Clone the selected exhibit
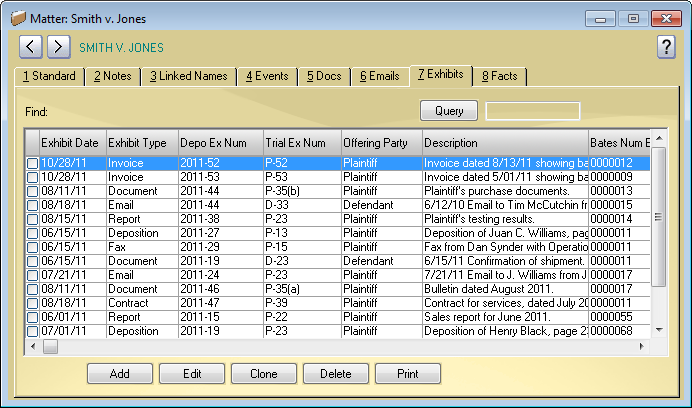Screen dimensions: 692x408 (x=264, y=374)
